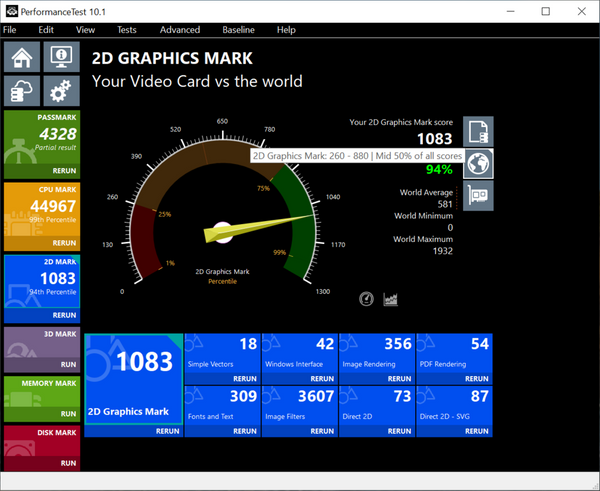
Task: Rerun the PDF Rendering test
Action: tap(478, 380)
